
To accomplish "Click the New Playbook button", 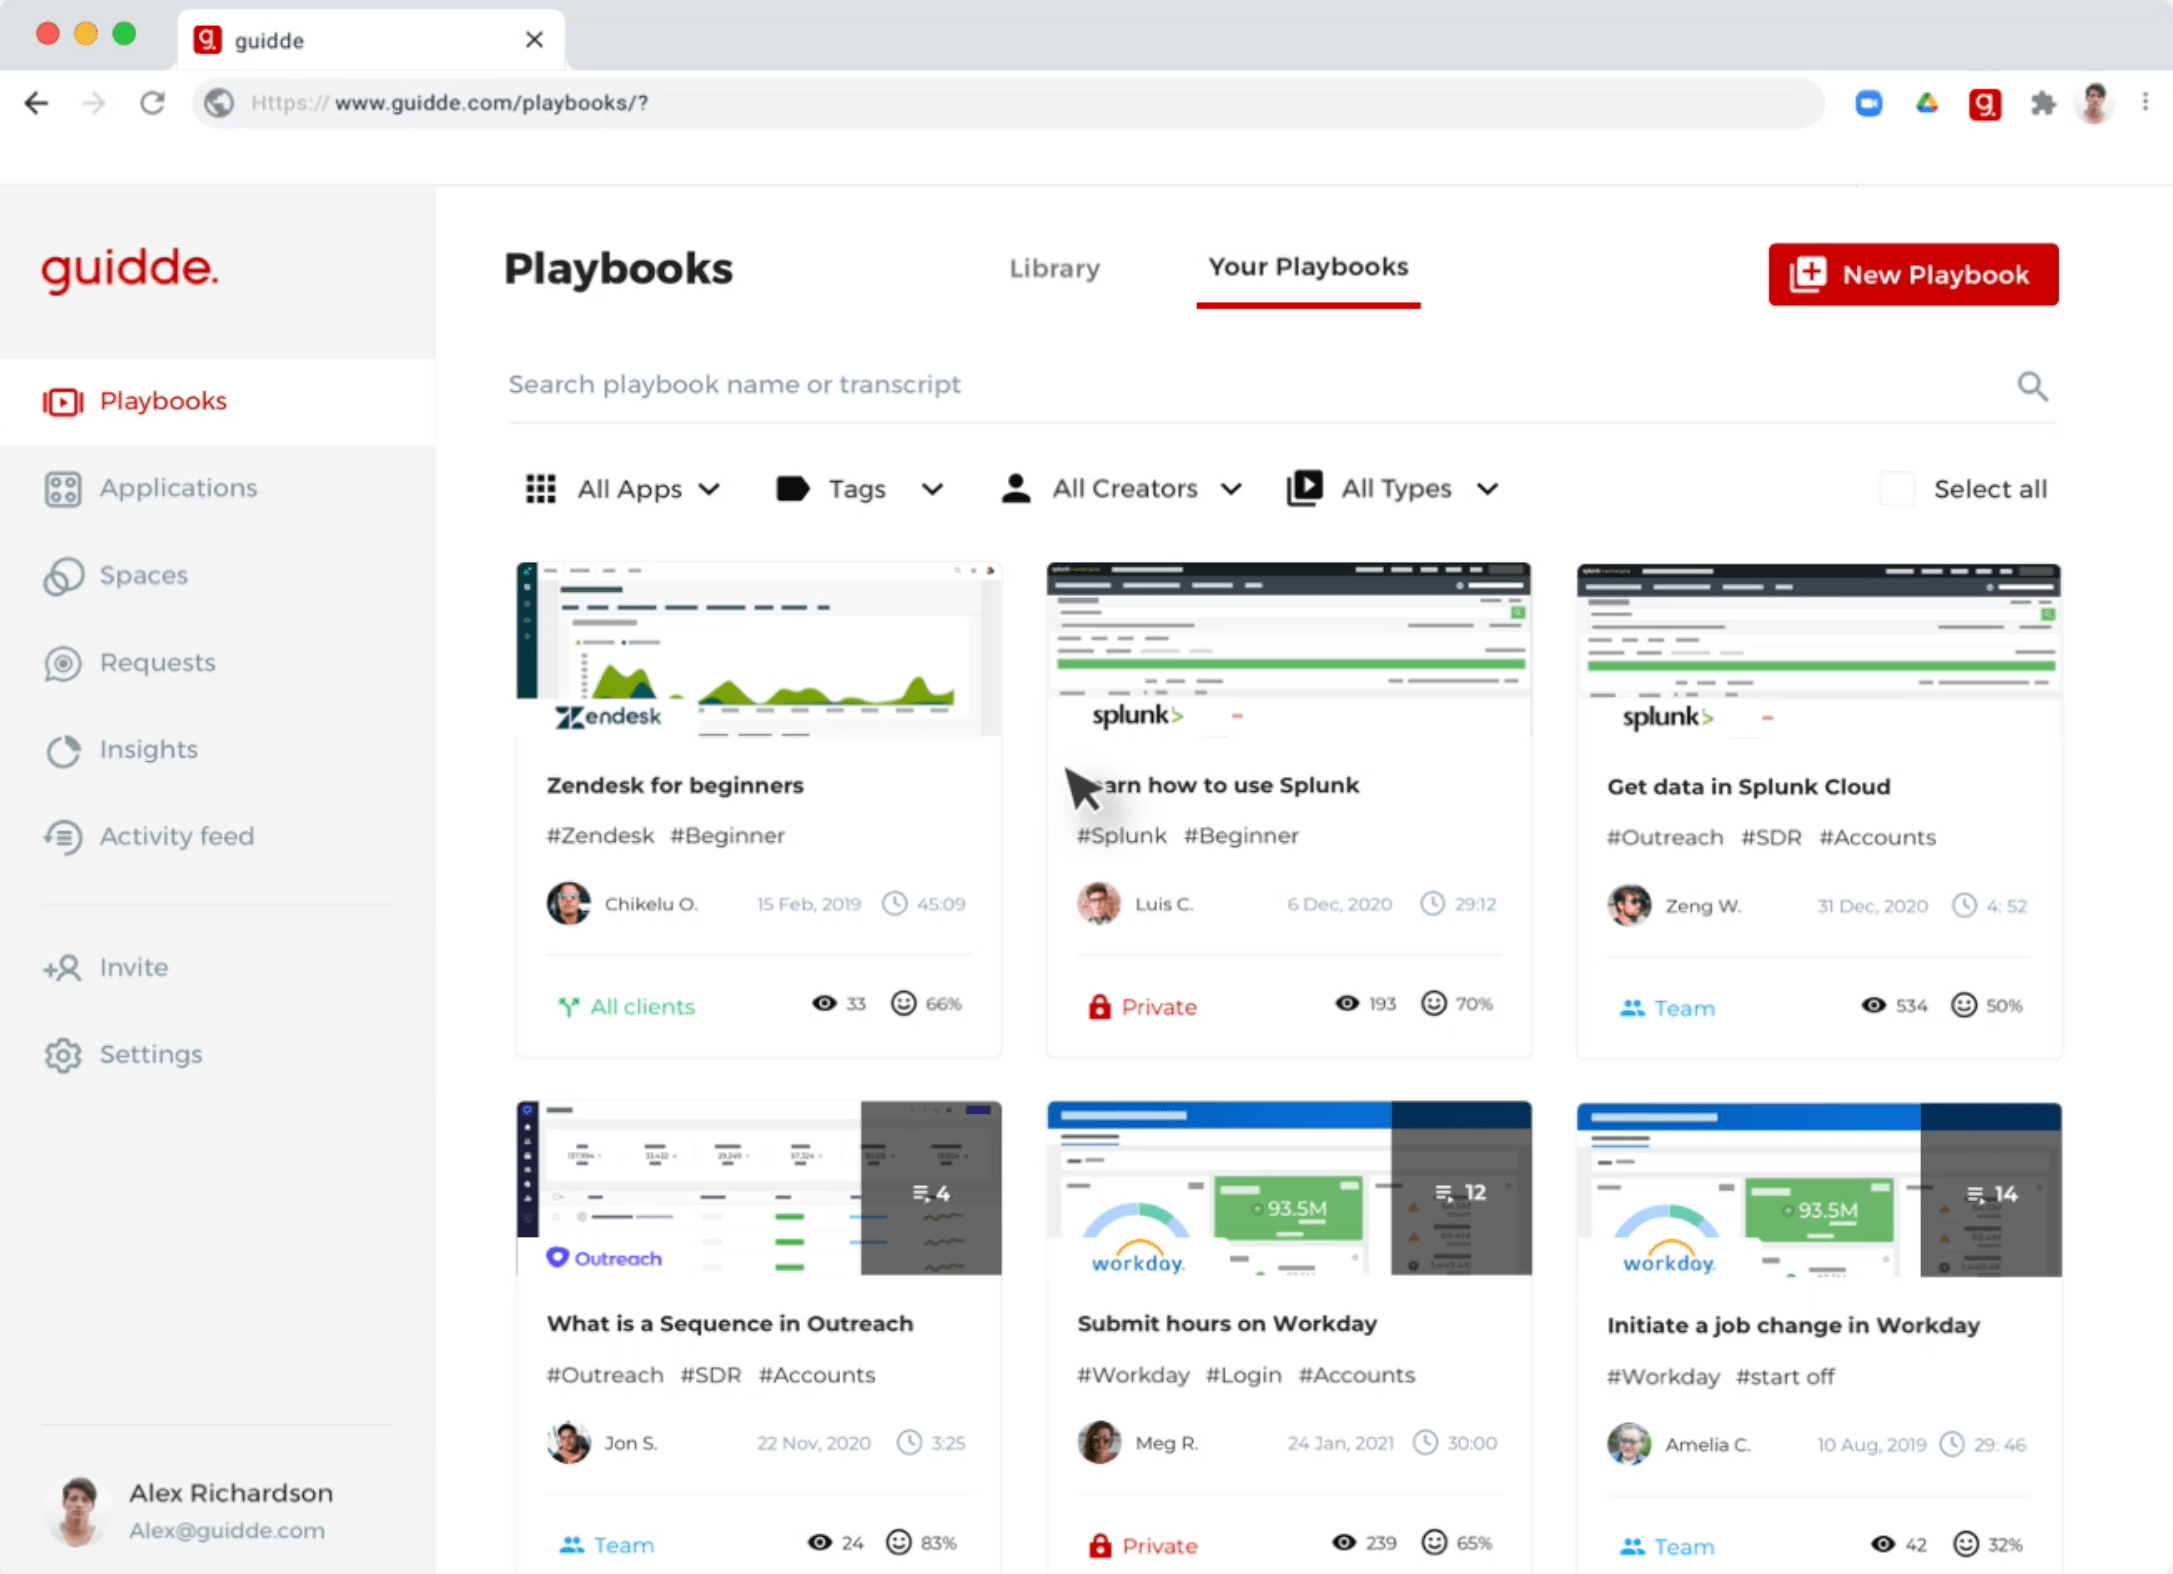I will tap(1912, 274).
